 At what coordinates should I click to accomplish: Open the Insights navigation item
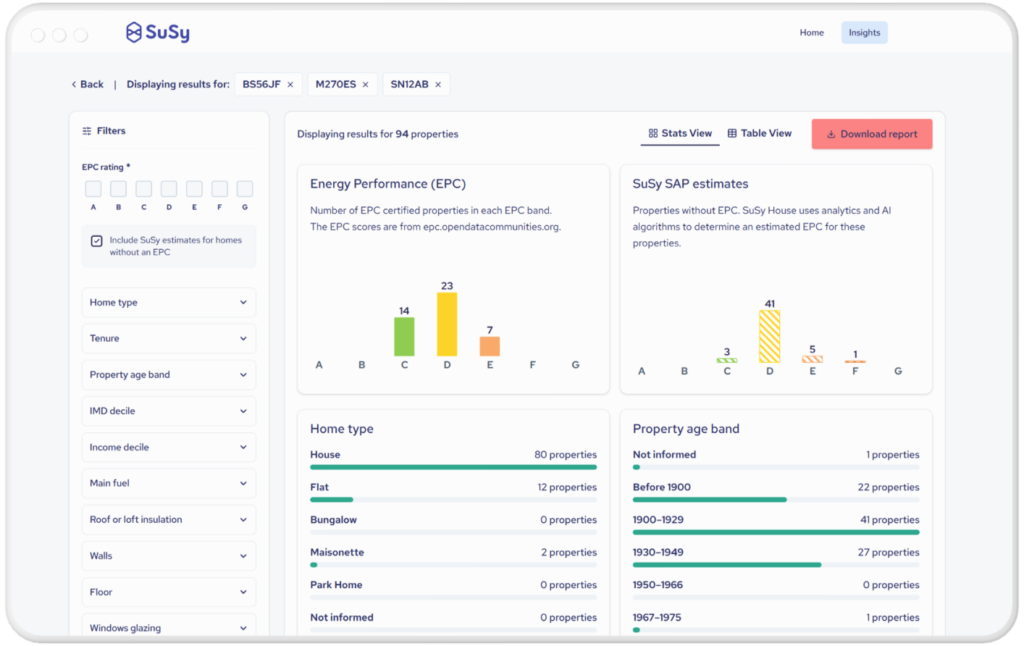click(x=864, y=33)
